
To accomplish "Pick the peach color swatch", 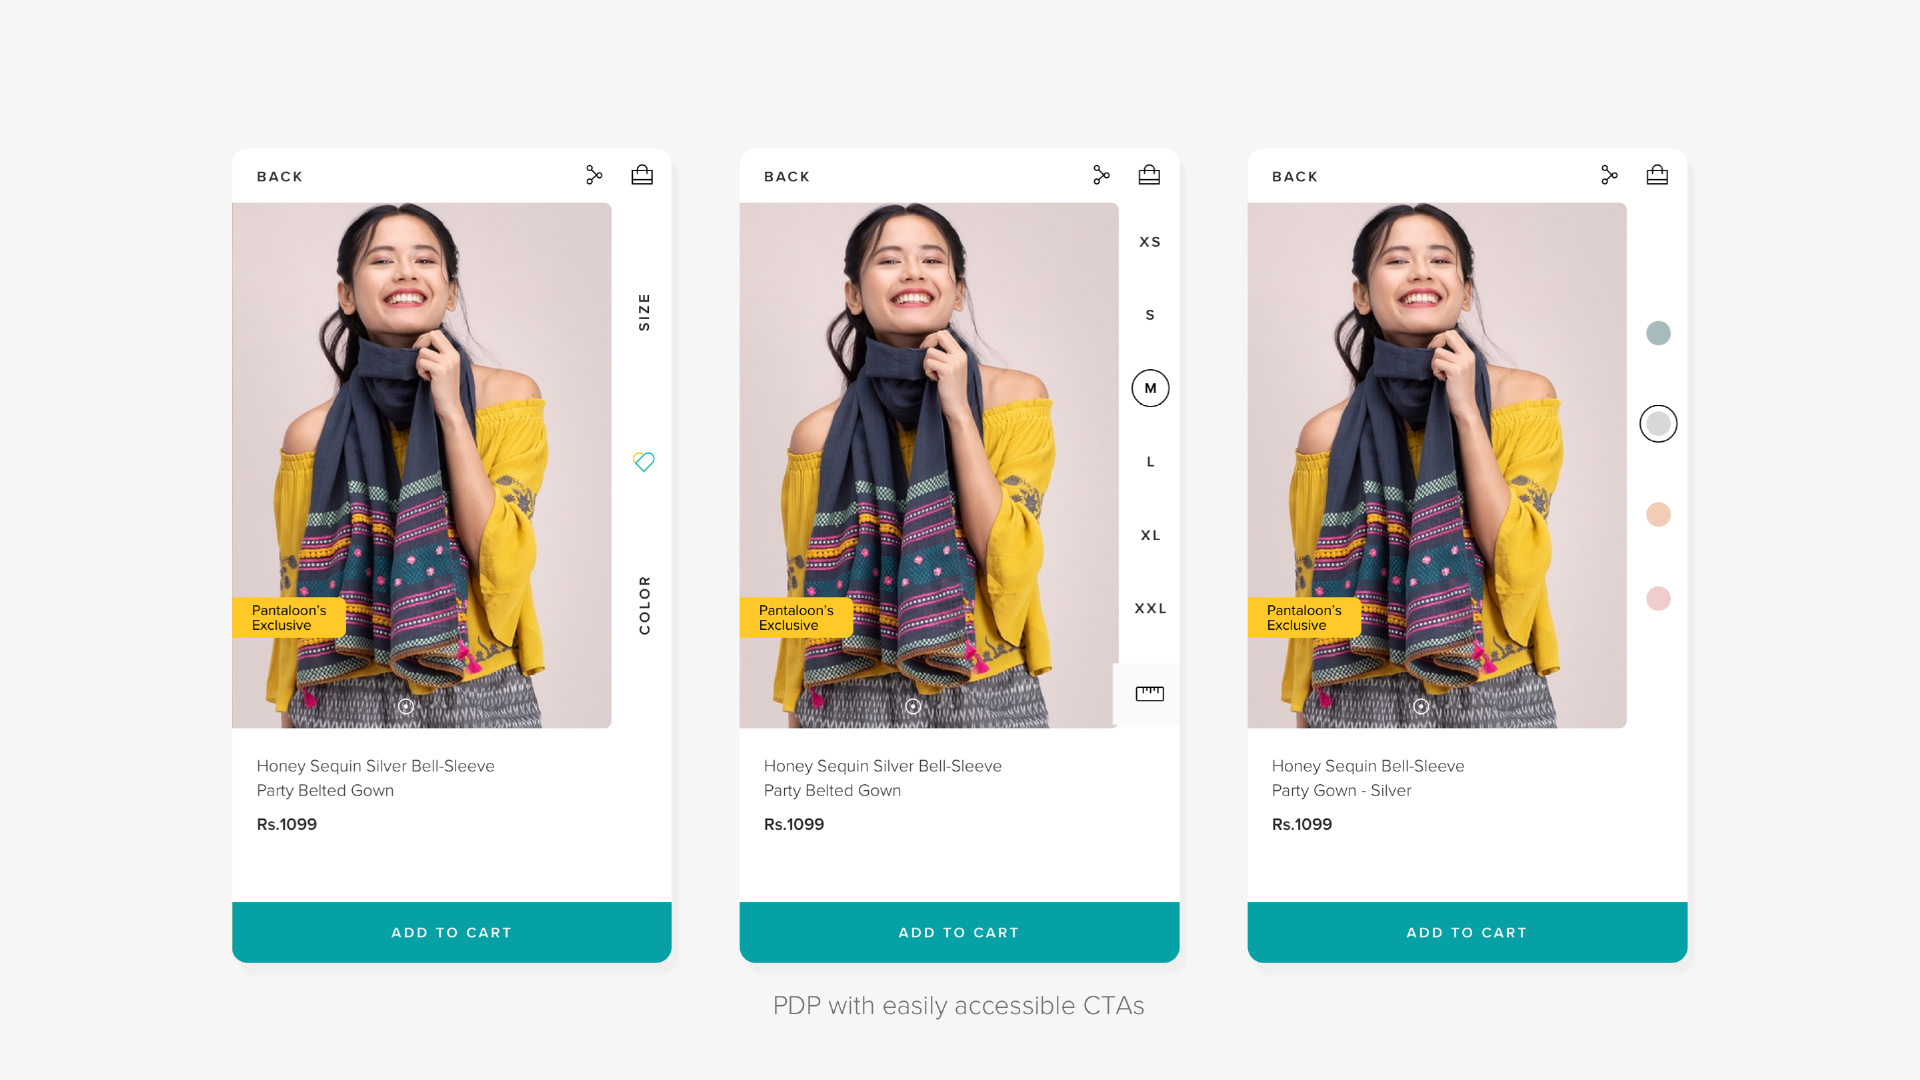I will [x=1658, y=515].
